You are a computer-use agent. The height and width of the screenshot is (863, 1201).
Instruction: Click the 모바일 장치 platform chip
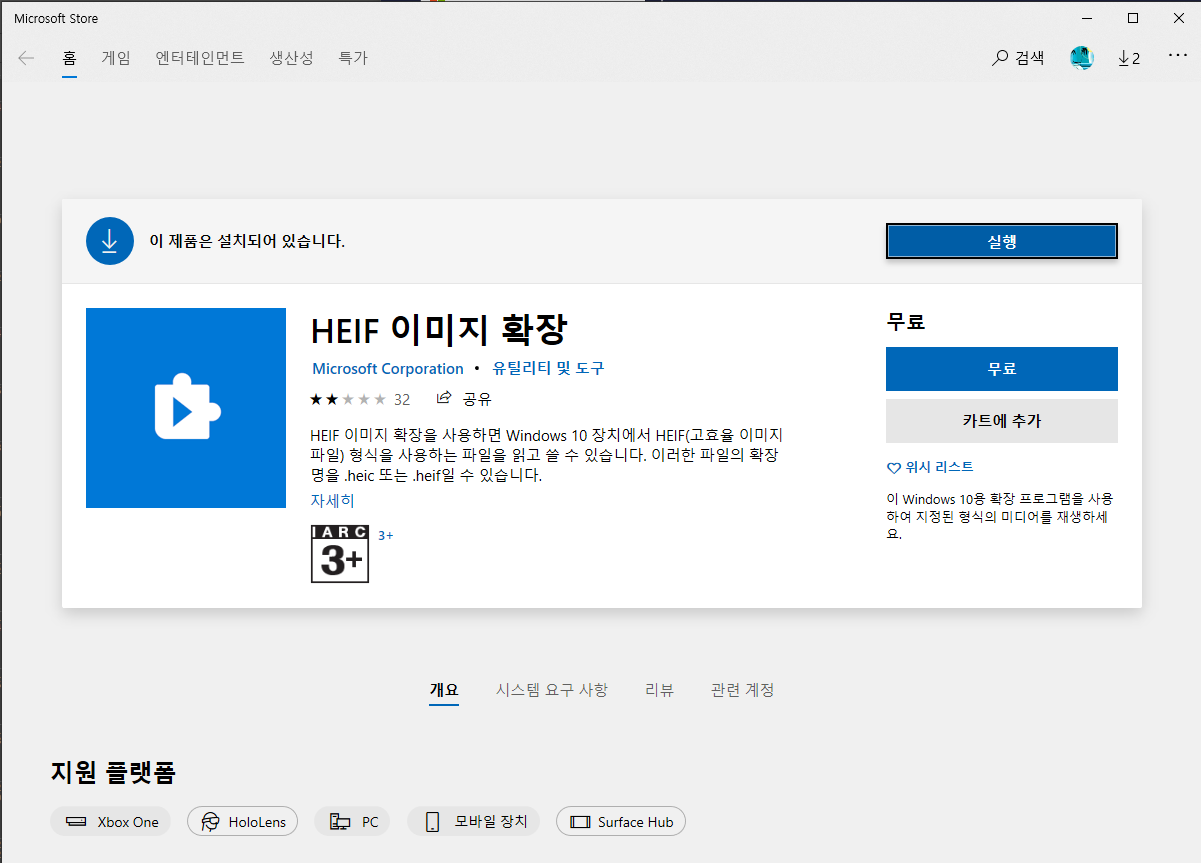click(474, 822)
